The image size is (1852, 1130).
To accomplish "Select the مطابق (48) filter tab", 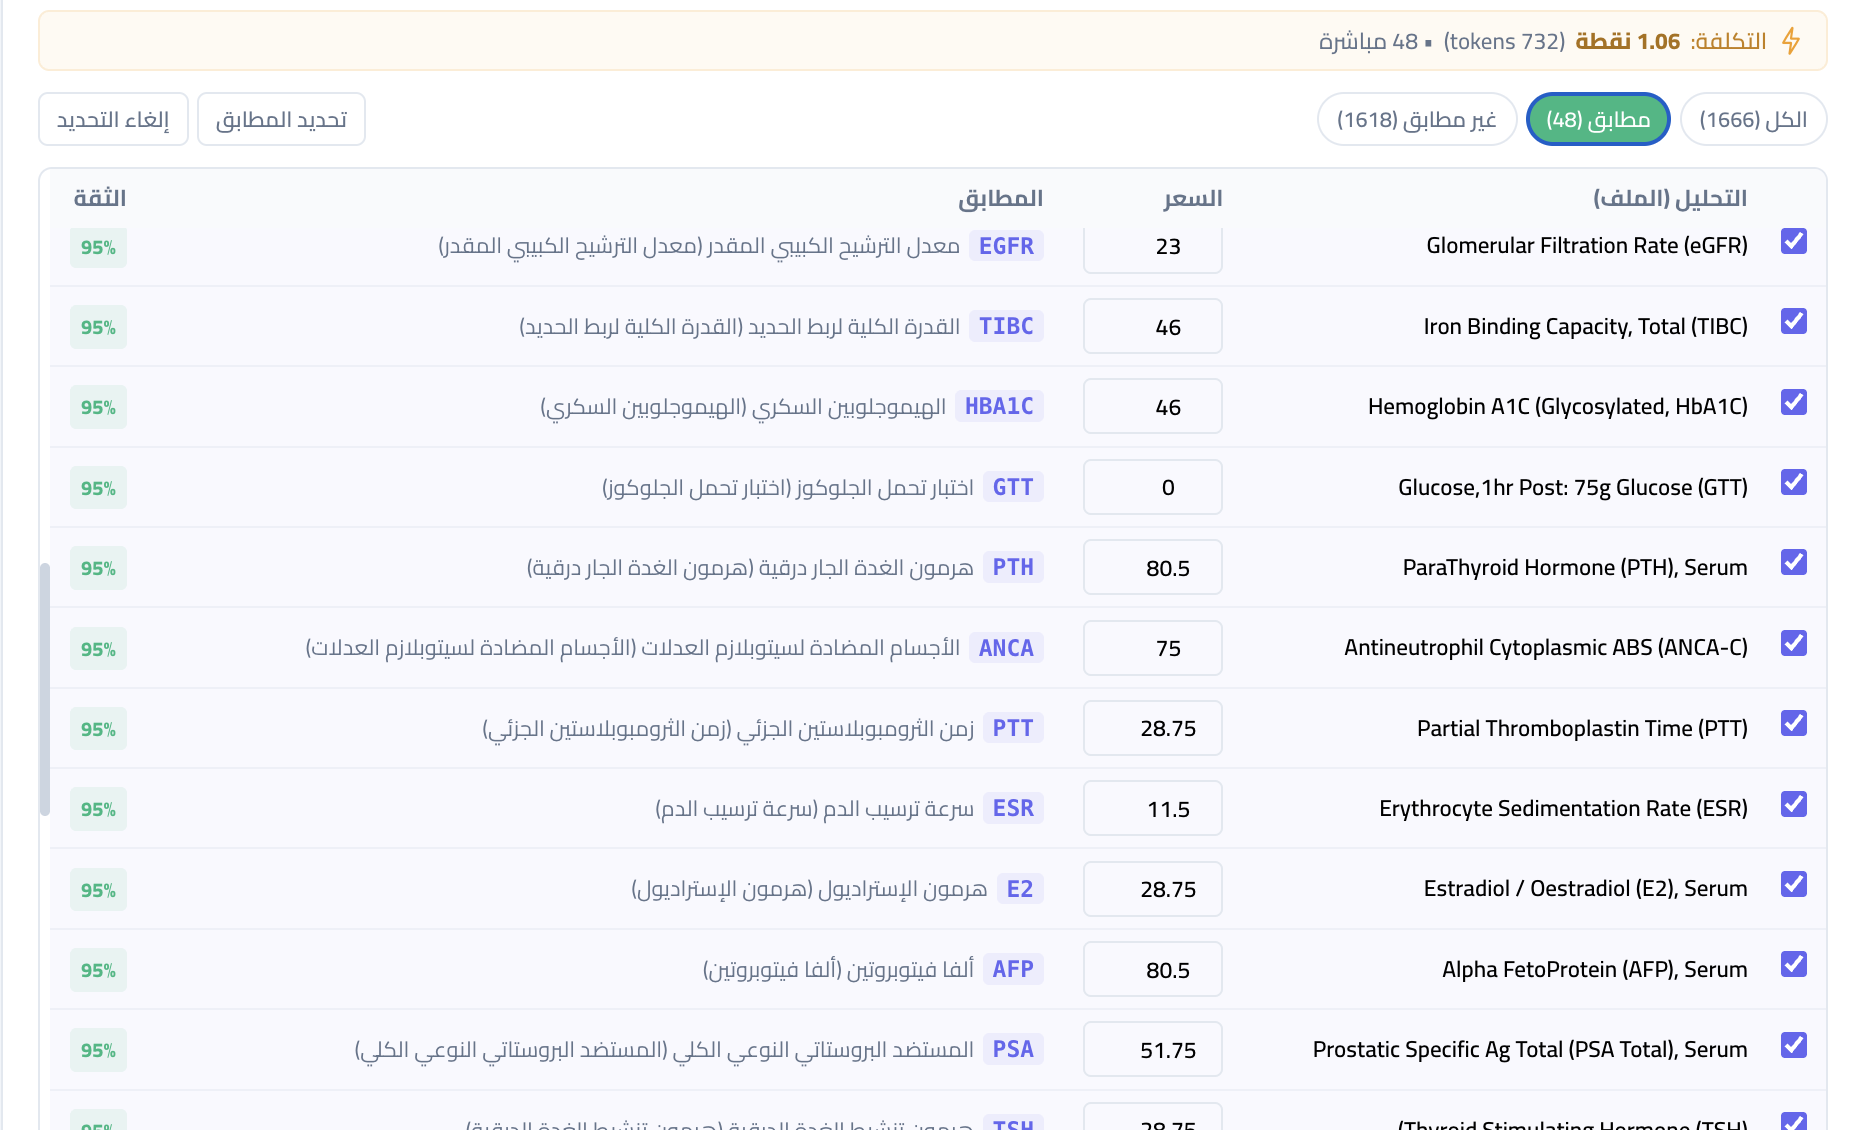I will pyautogui.click(x=1597, y=120).
